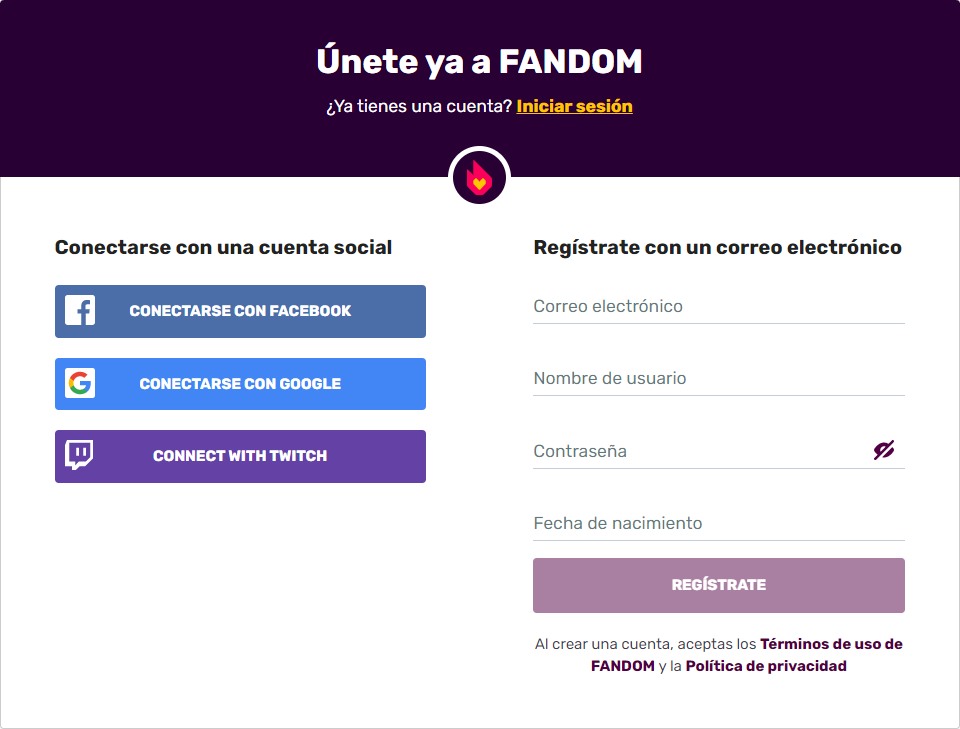This screenshot has width=960, height=729.
Task: Open the 'Política de privacidad' link
Action: point(766,666)
